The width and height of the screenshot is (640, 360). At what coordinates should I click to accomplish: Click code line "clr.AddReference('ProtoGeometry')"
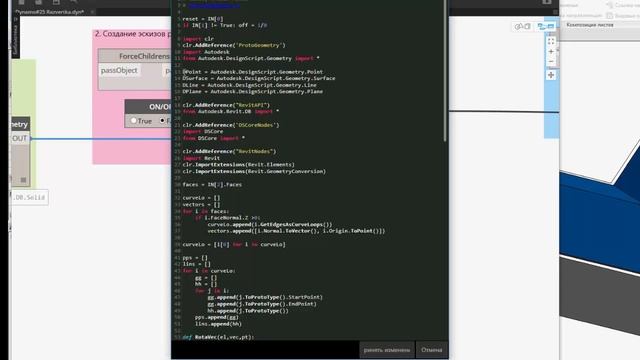234,45
